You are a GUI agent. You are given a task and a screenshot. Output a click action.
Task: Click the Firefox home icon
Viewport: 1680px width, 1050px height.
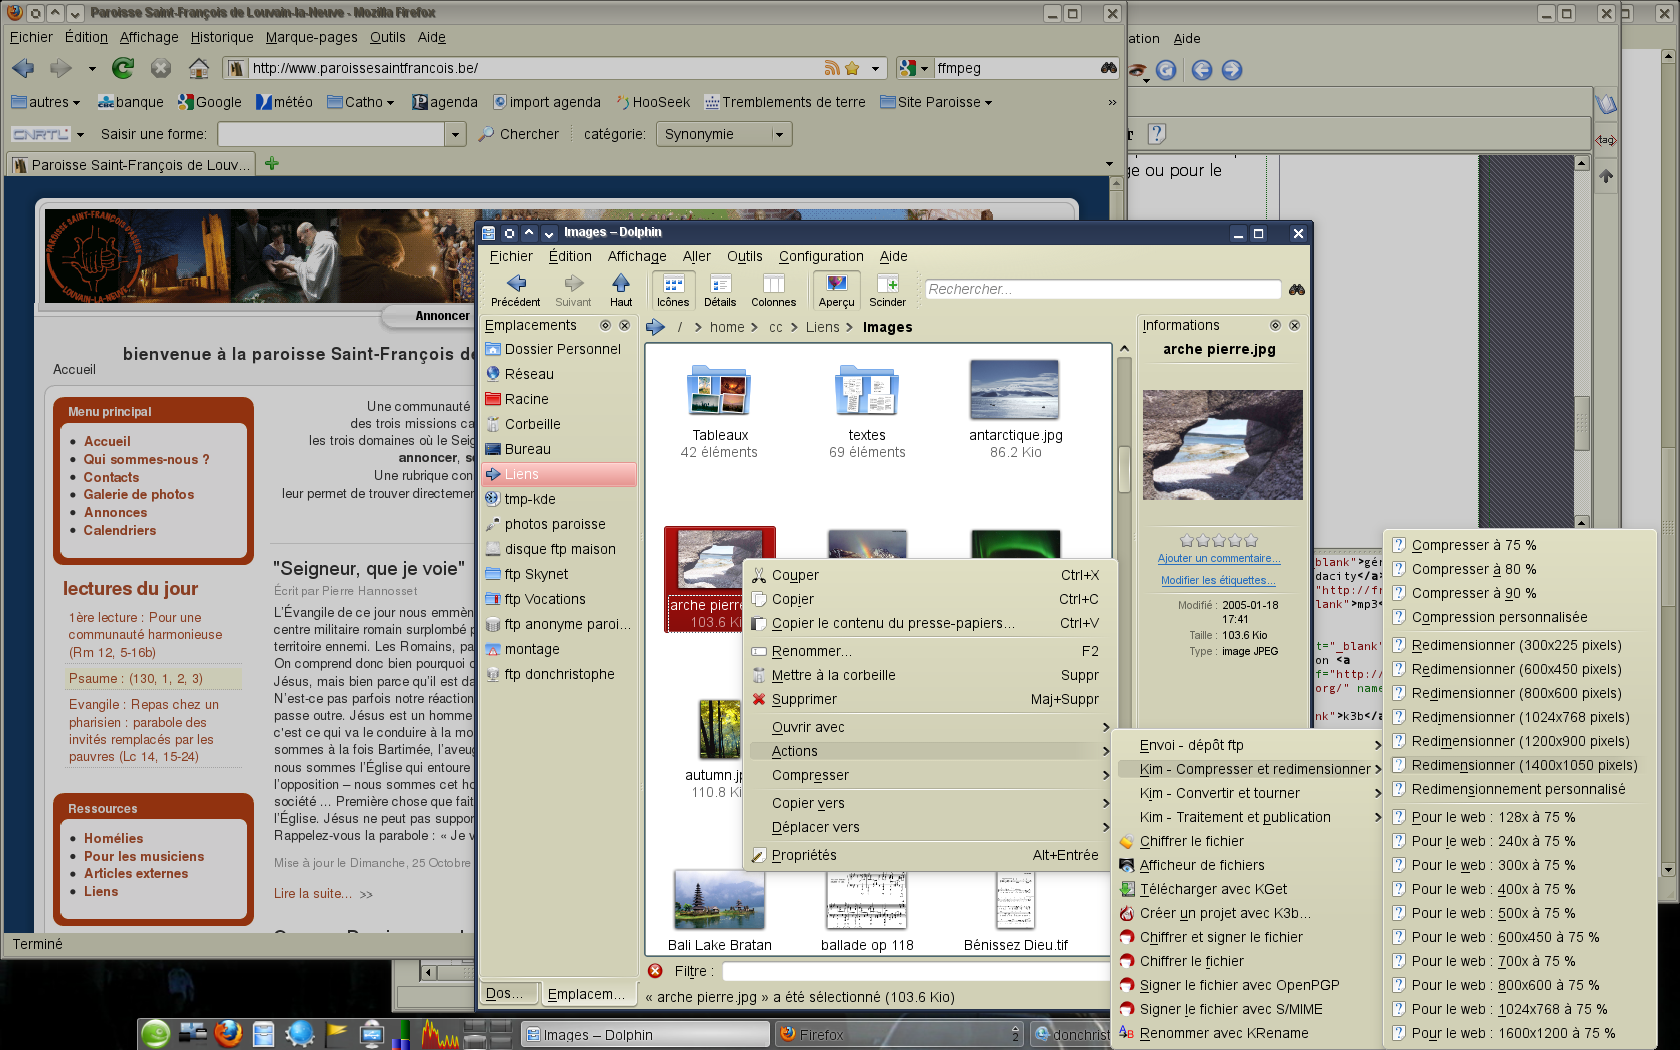199,68
